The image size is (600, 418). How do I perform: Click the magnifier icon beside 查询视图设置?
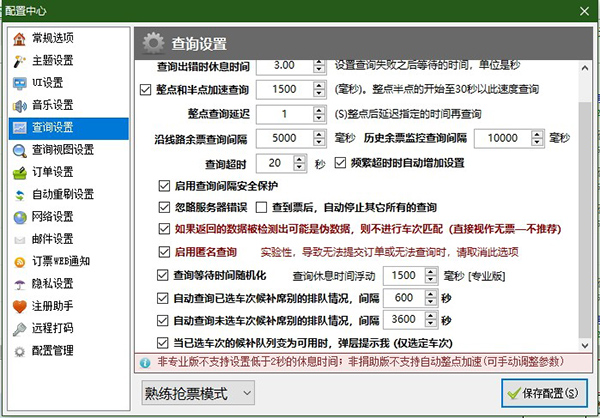20,150
